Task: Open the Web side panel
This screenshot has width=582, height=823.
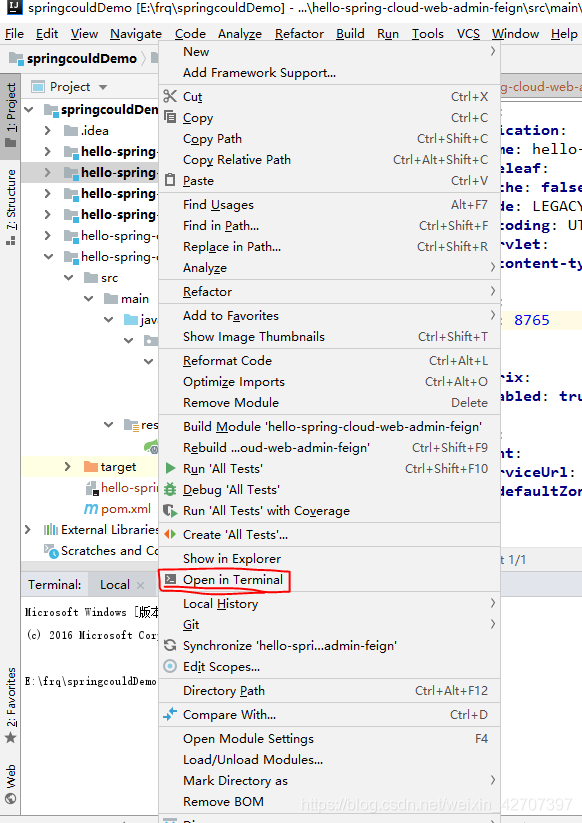Action: click(x=11, y=784)
